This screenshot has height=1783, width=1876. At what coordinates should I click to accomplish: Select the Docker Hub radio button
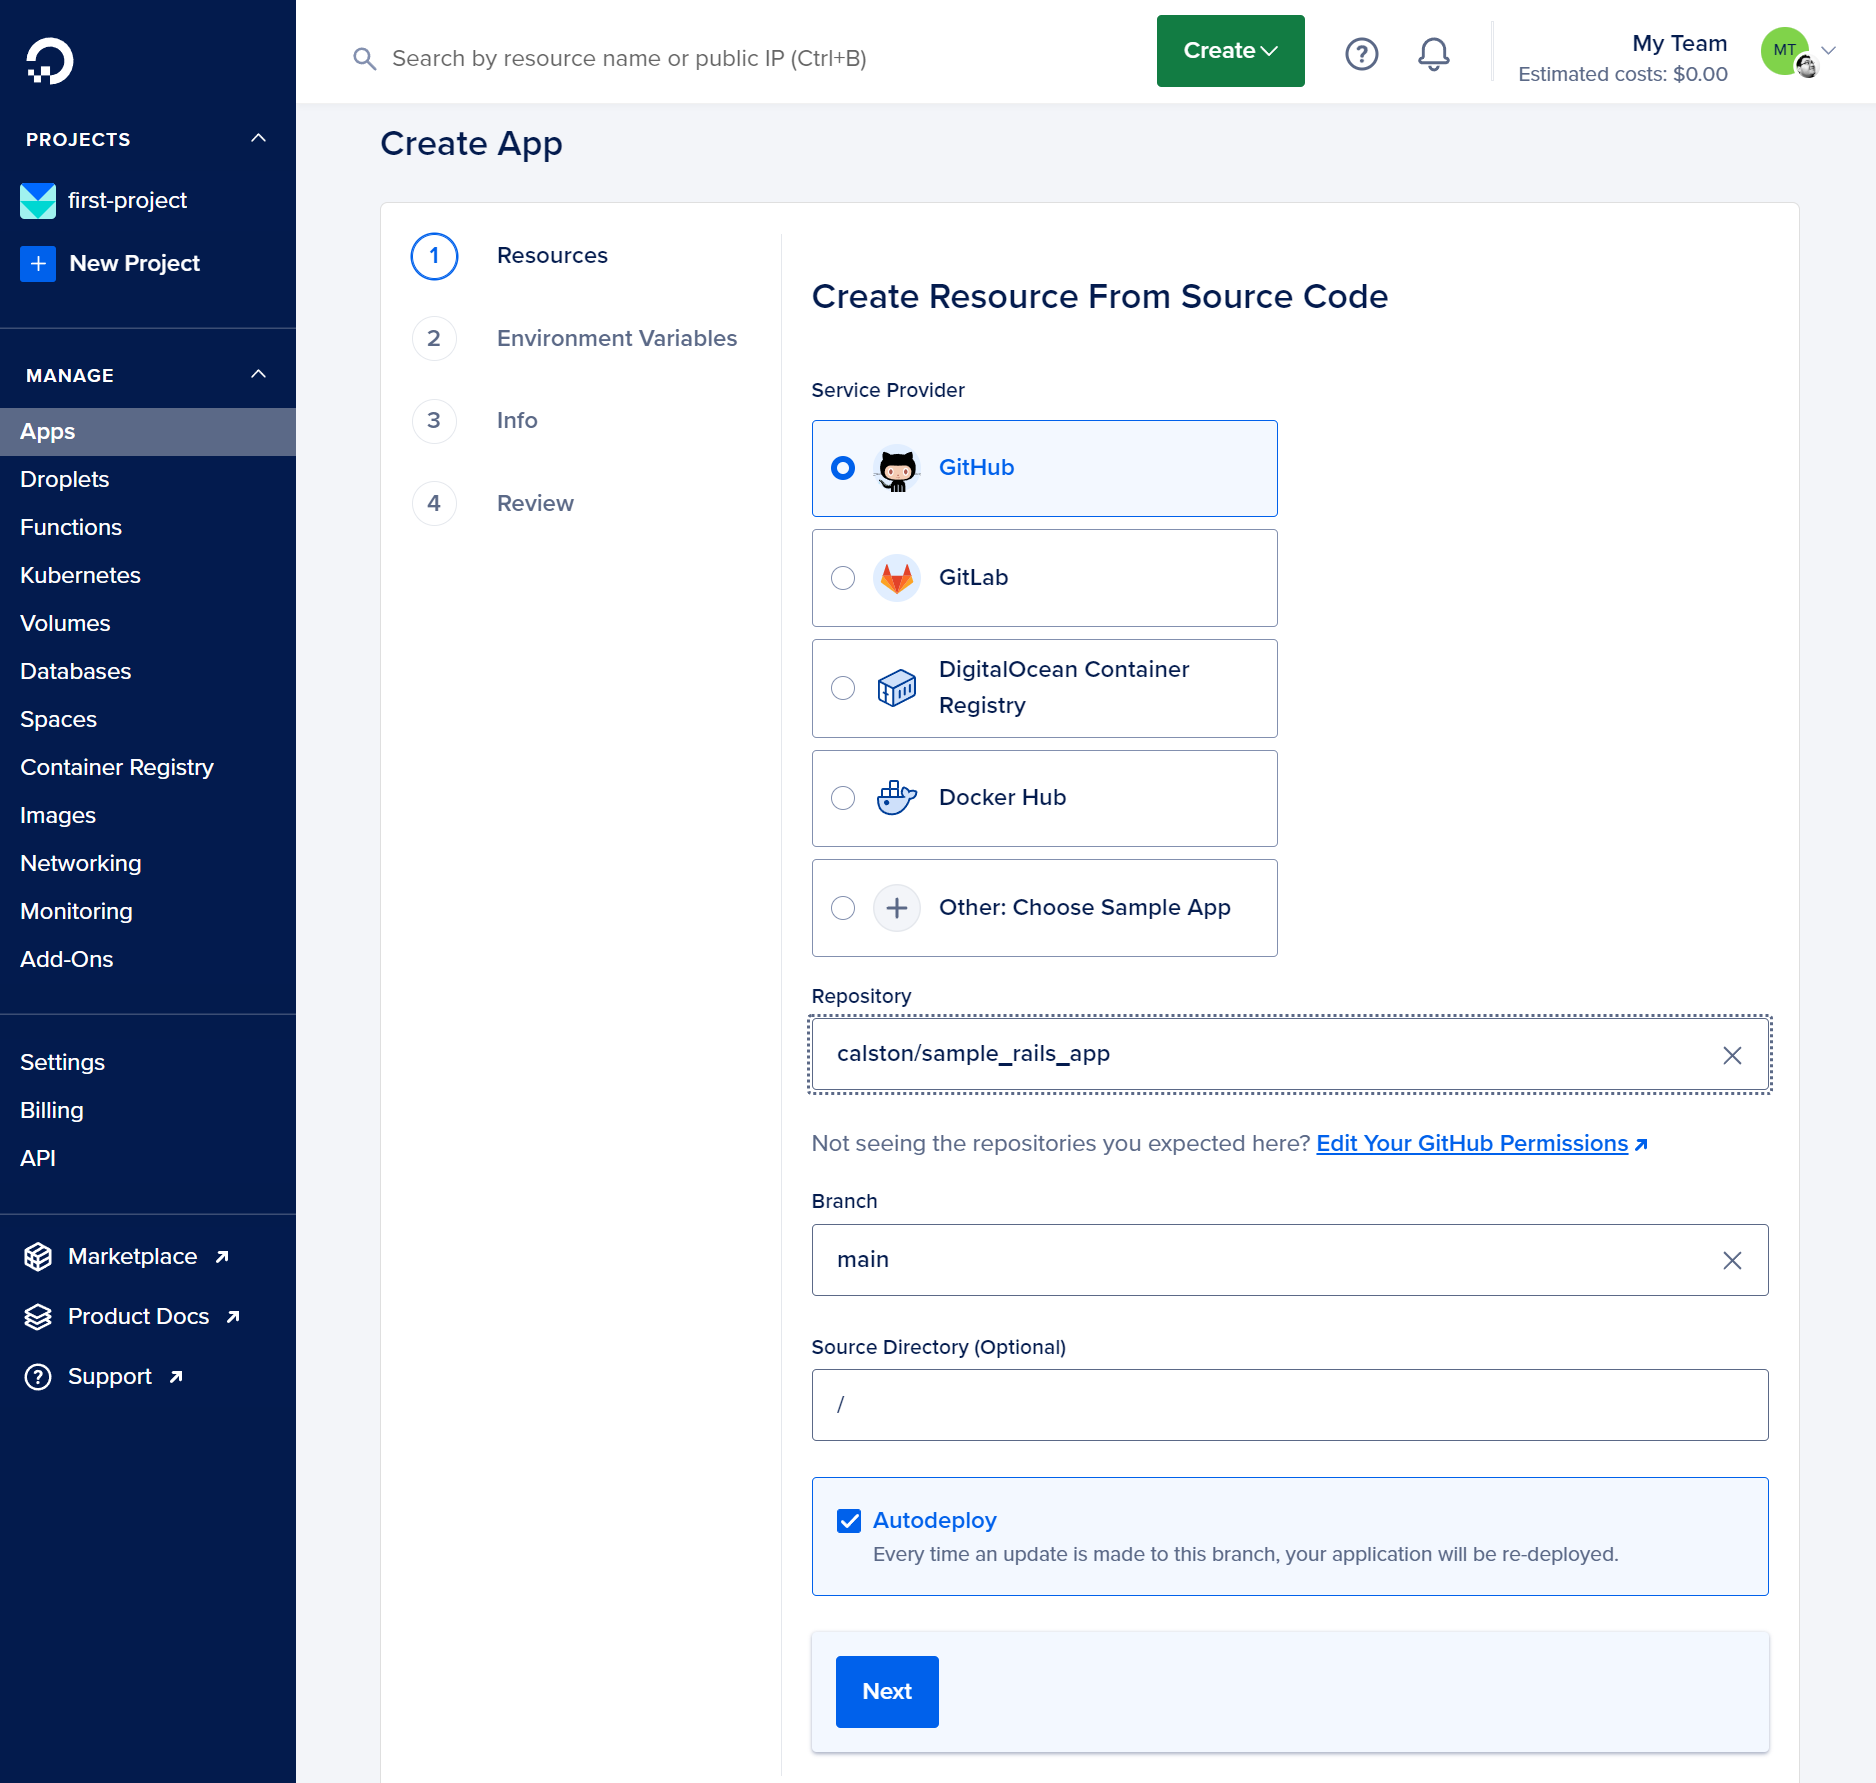tap(843, 798)
